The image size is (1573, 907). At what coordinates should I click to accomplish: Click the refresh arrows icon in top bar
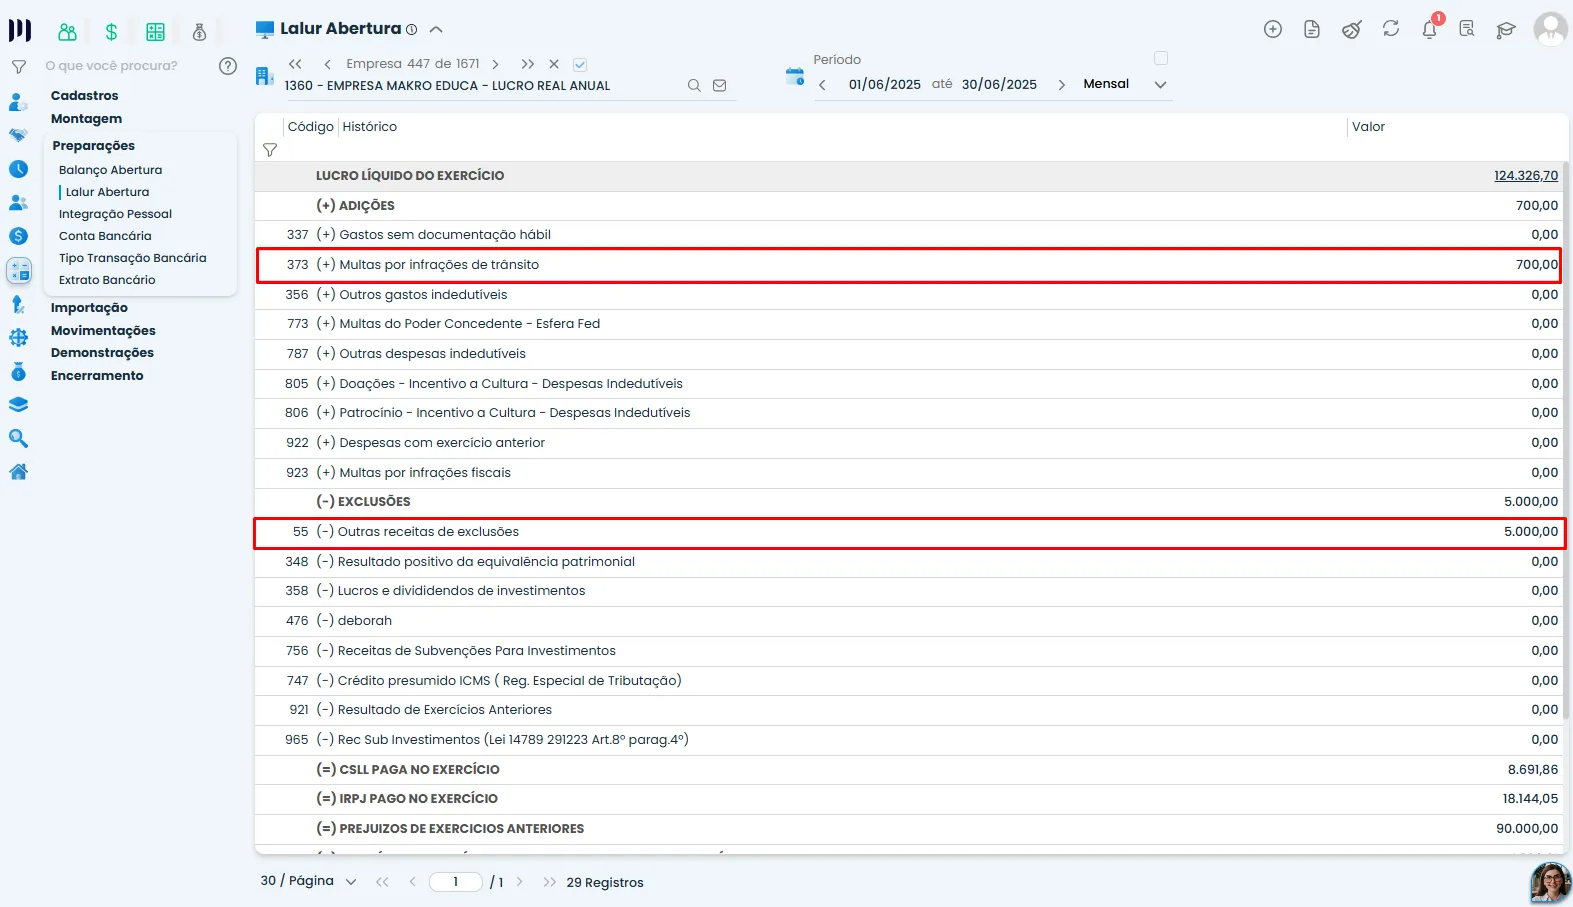pyautogui.click(x=1391, y=29)
